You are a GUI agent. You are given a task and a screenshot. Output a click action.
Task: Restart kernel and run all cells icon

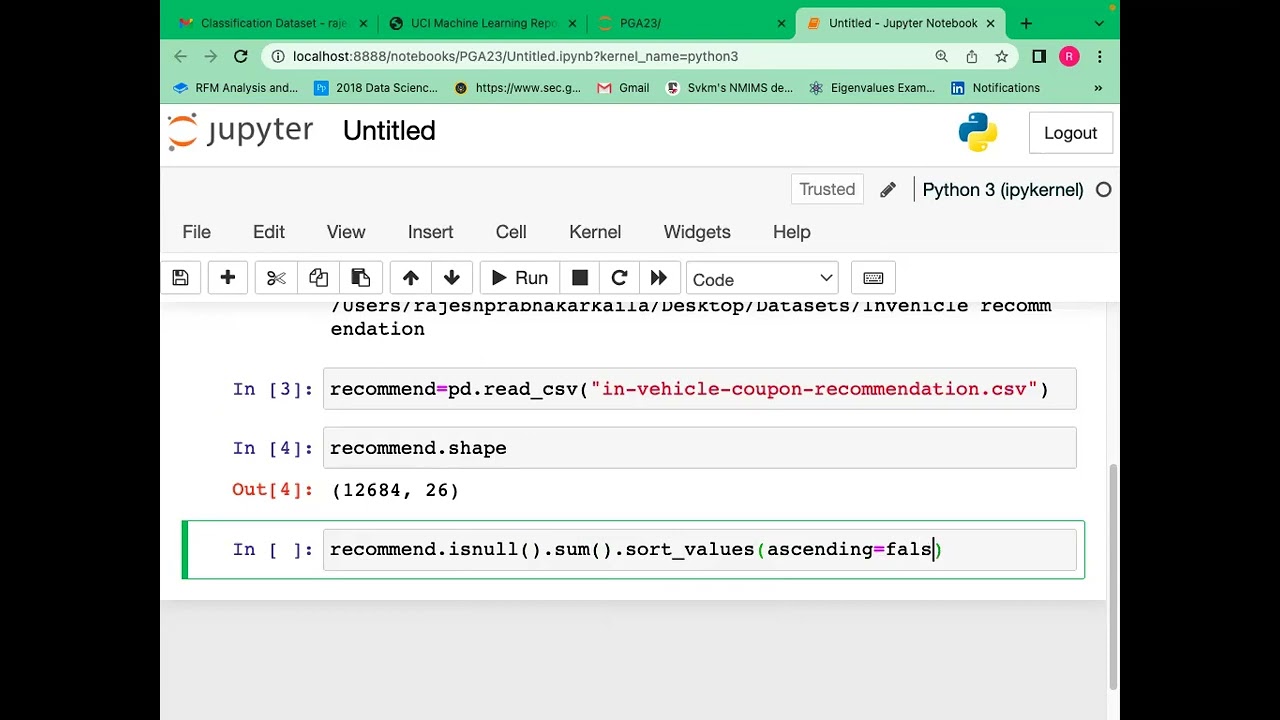click(x=658, y=278)
